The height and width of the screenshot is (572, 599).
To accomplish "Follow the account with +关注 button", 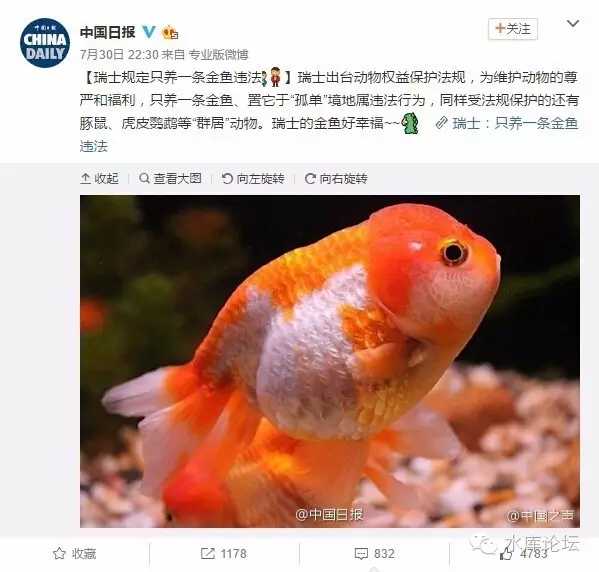I will coord(513,29).
